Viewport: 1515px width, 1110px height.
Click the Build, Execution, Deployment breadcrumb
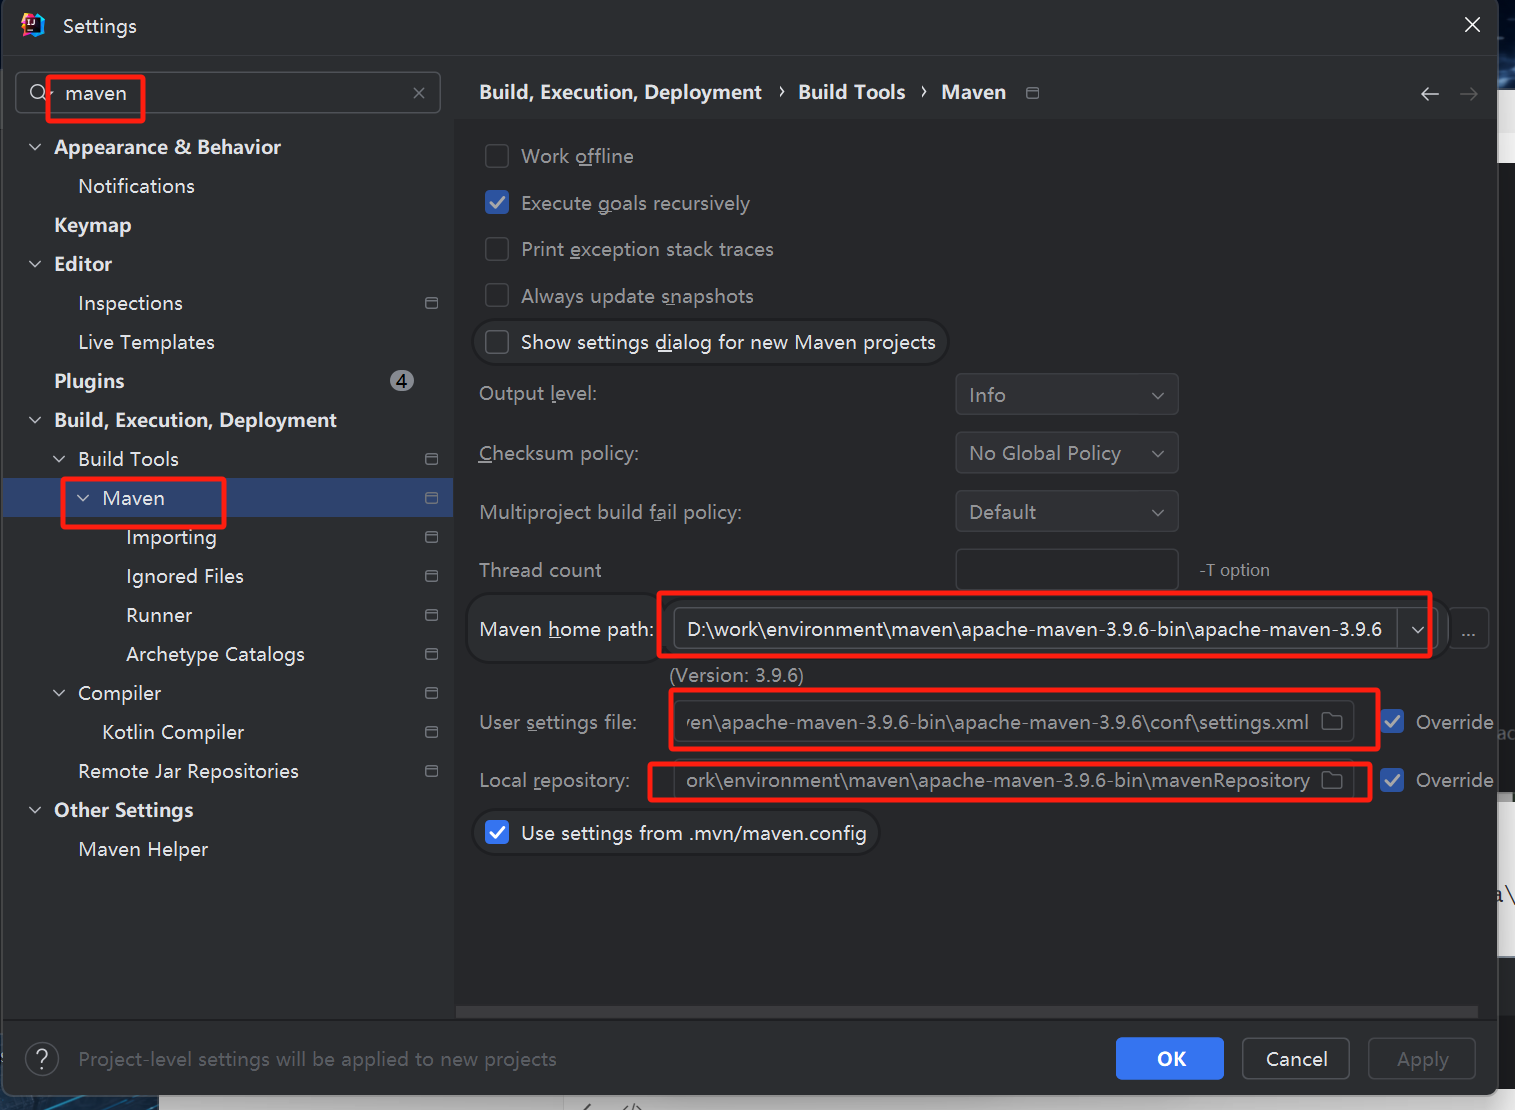[620, 92]
